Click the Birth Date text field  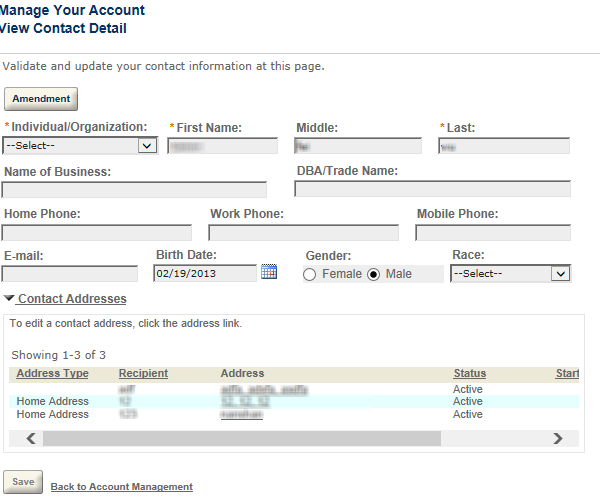(205, 273)
